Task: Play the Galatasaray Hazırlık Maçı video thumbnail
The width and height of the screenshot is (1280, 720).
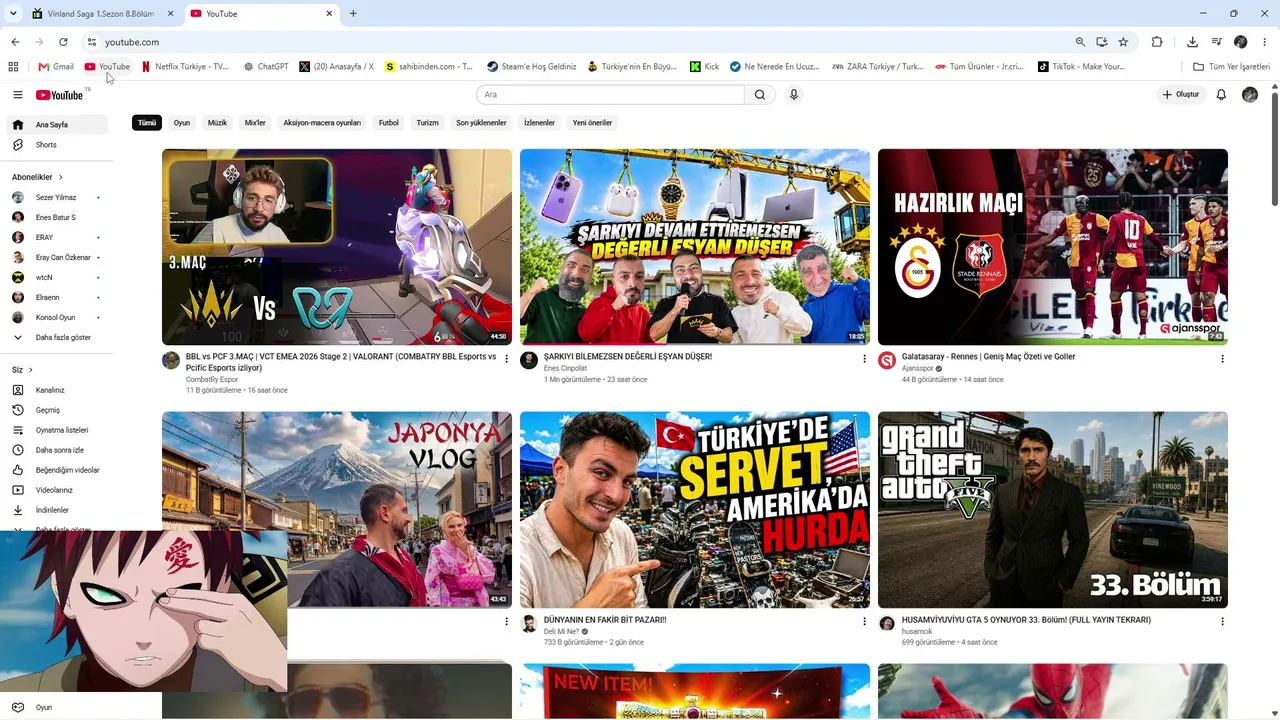Action: [x=1053, y=247]
